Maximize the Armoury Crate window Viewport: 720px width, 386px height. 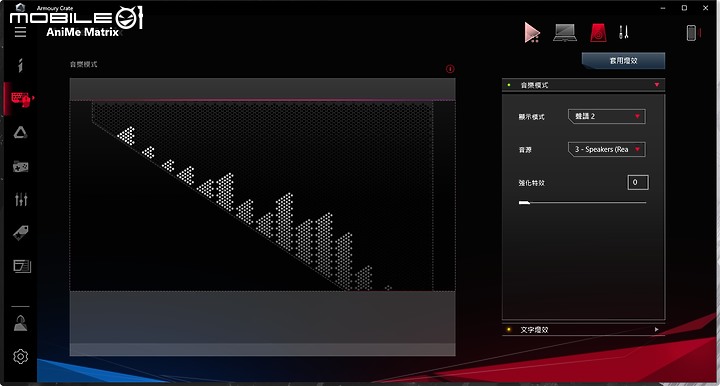coord(684,8)
